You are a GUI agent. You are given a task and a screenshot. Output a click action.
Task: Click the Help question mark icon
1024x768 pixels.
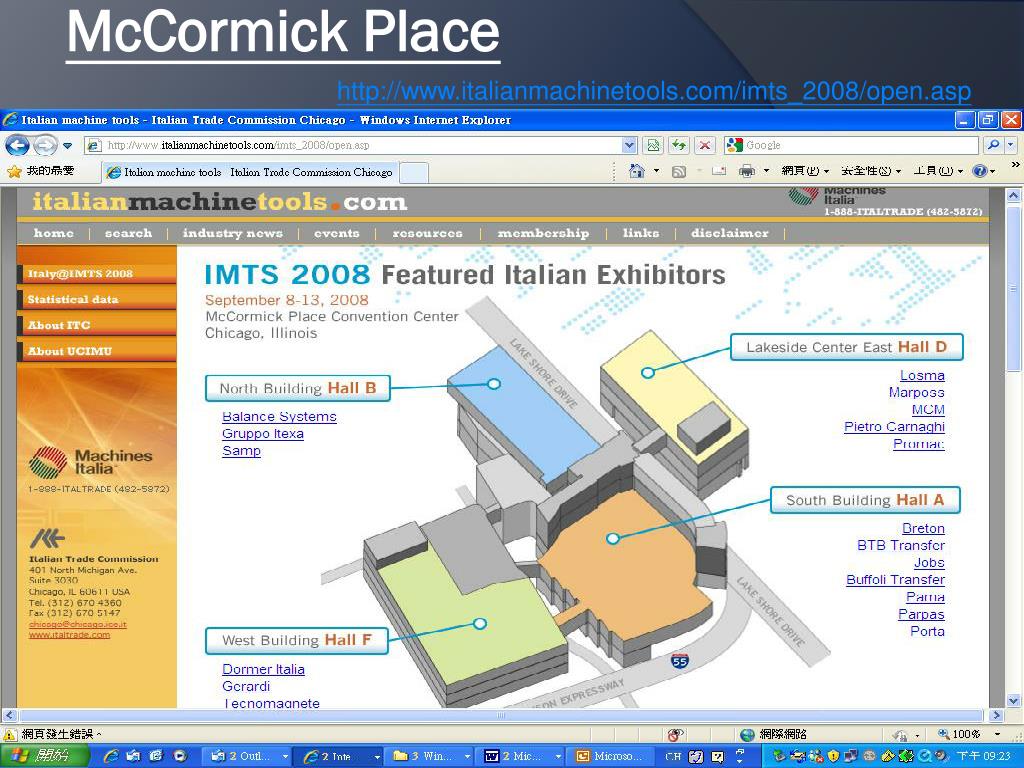click(979, 171)
